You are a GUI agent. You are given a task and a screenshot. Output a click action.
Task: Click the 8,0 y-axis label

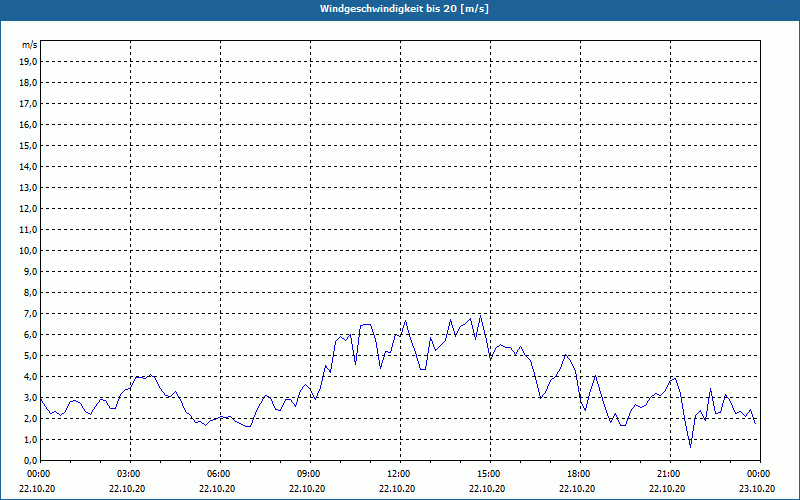pos(31,293)
